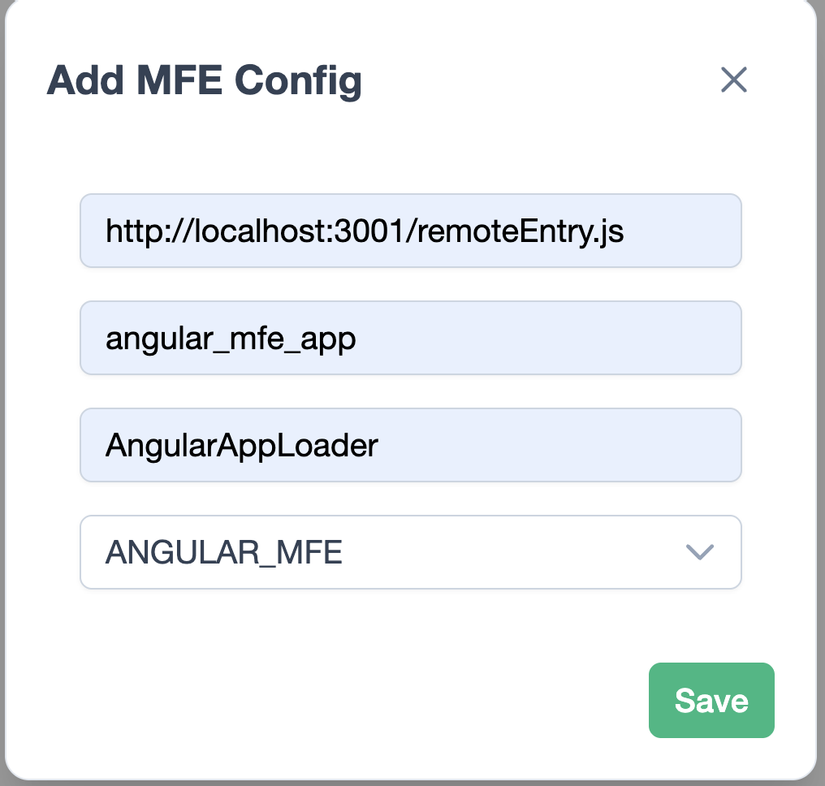Place cursor at start of AngularAppLoader
Viewport: 825px width, 786px height.
[x=107, y=445]
